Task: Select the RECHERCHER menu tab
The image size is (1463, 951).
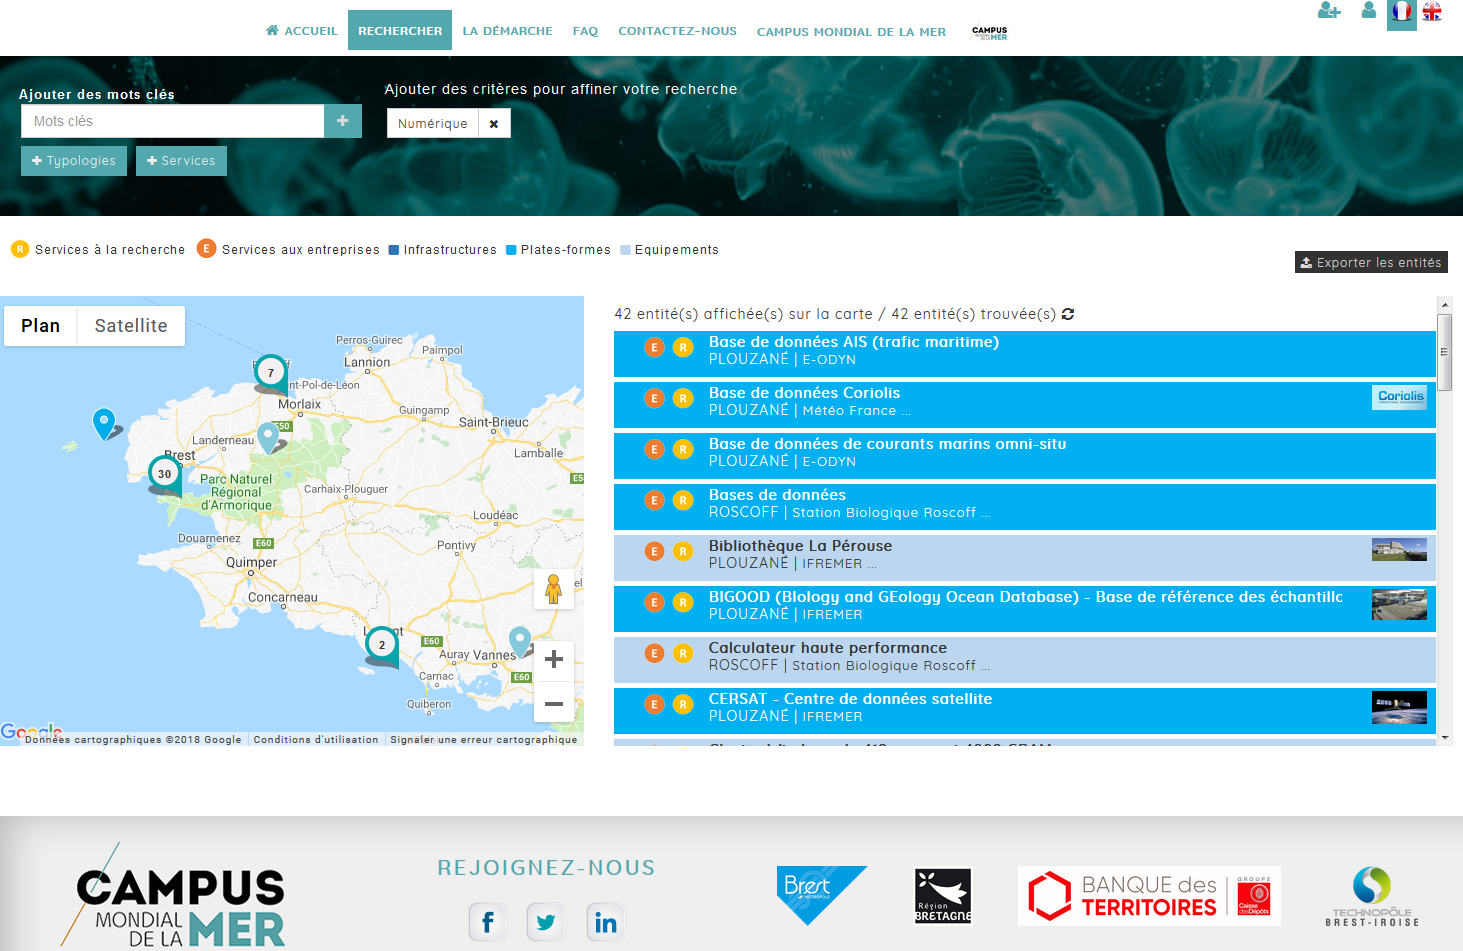Action: click(x=400, y=31)
